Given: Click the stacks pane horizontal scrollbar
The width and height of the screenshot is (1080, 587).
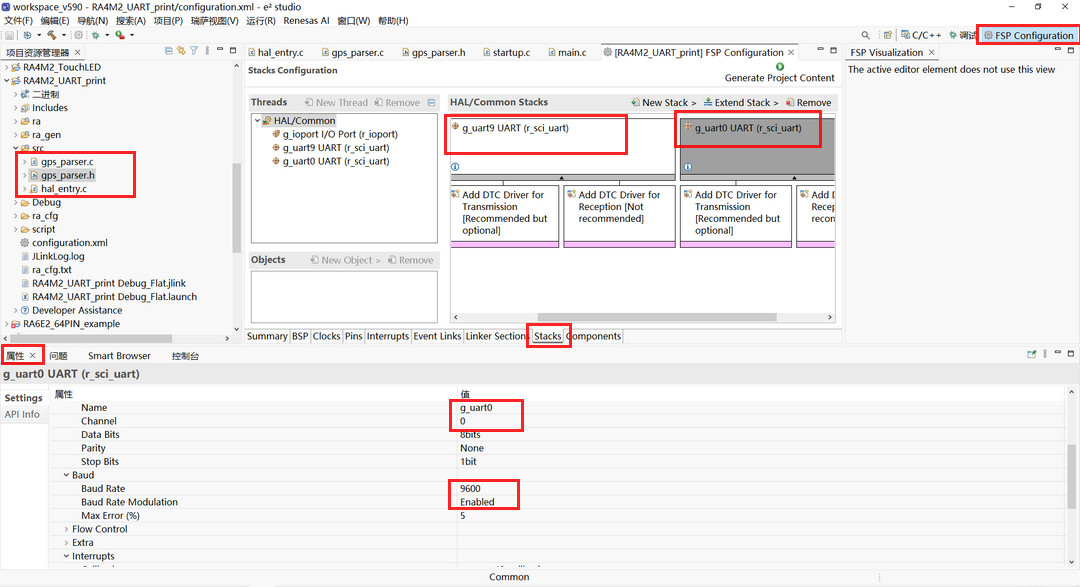Looking at the screenshot, I should [x=656, y=318].
